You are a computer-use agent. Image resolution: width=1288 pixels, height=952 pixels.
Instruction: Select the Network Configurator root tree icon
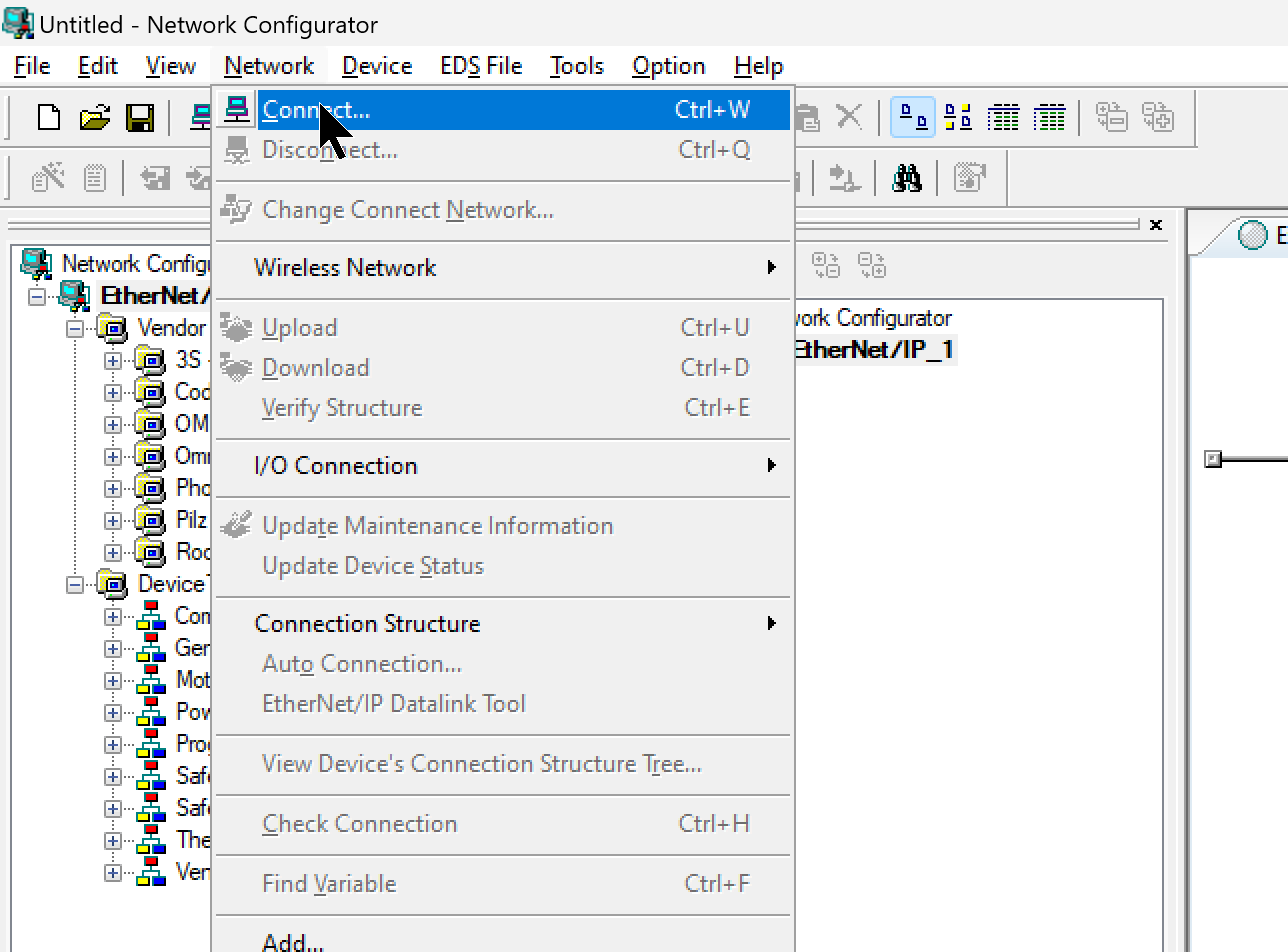(x=36, y=264)
